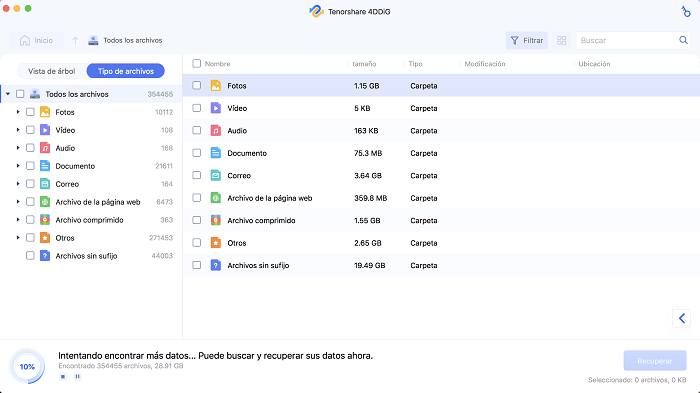Check the Otros row checkbox in list
The height and width of the screenshot is (393, 700).
pos(196,242)
